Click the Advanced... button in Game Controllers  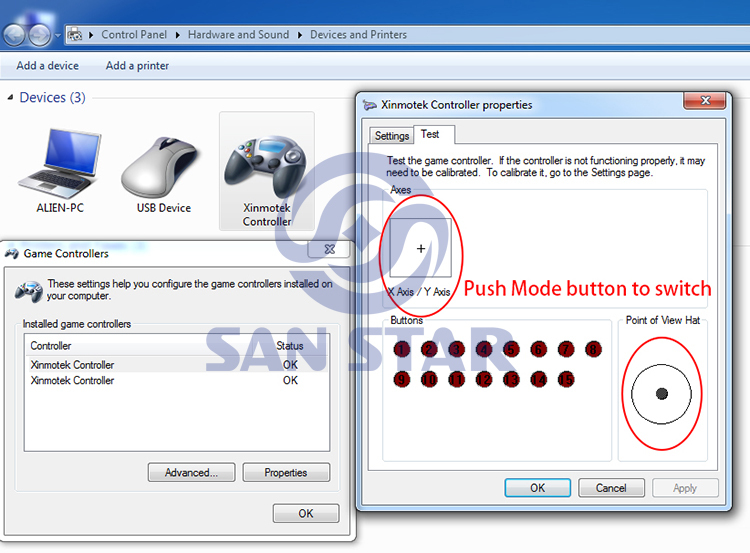tap(191, 473)
